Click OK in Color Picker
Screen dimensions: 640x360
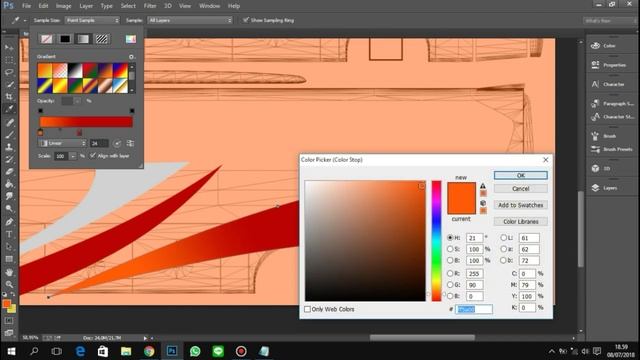(520, 175)
